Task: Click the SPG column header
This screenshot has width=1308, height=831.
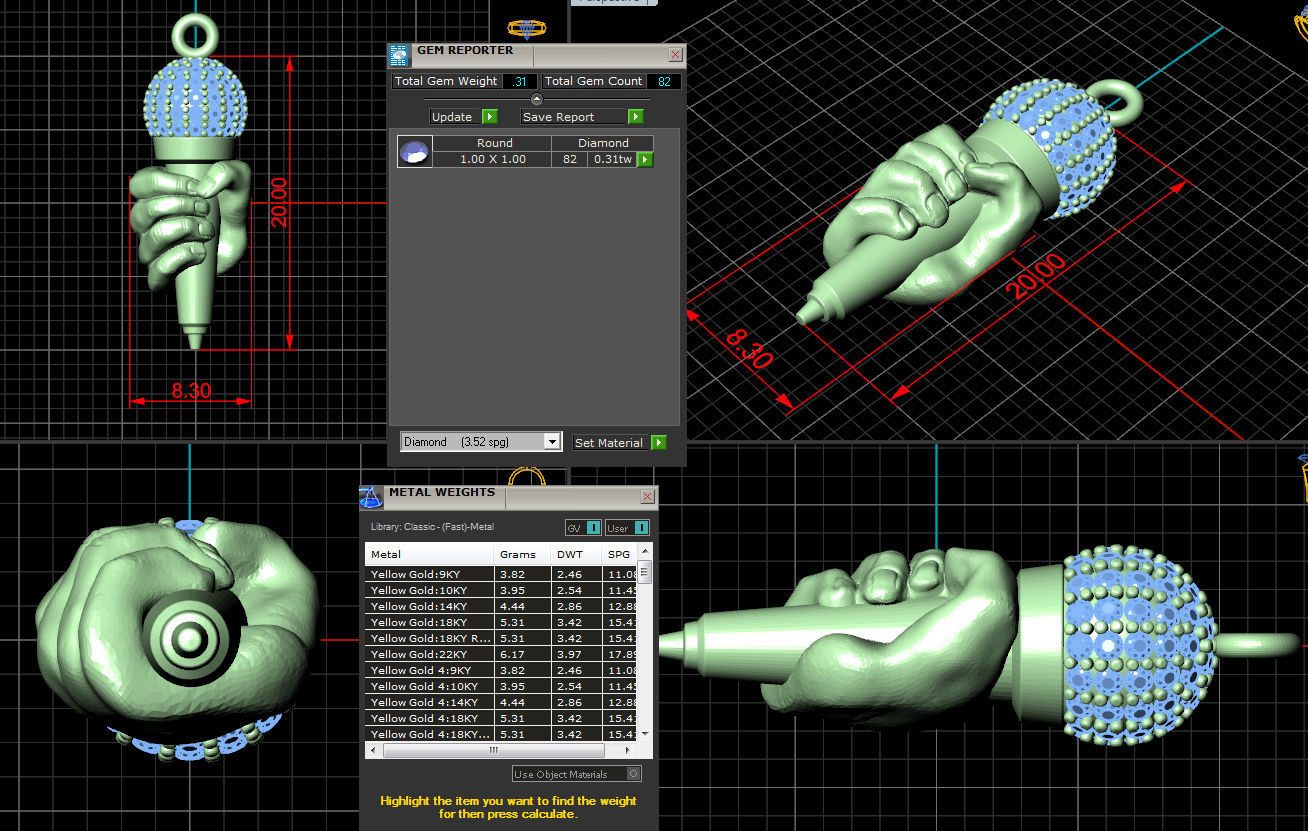Action: point(619,554)
